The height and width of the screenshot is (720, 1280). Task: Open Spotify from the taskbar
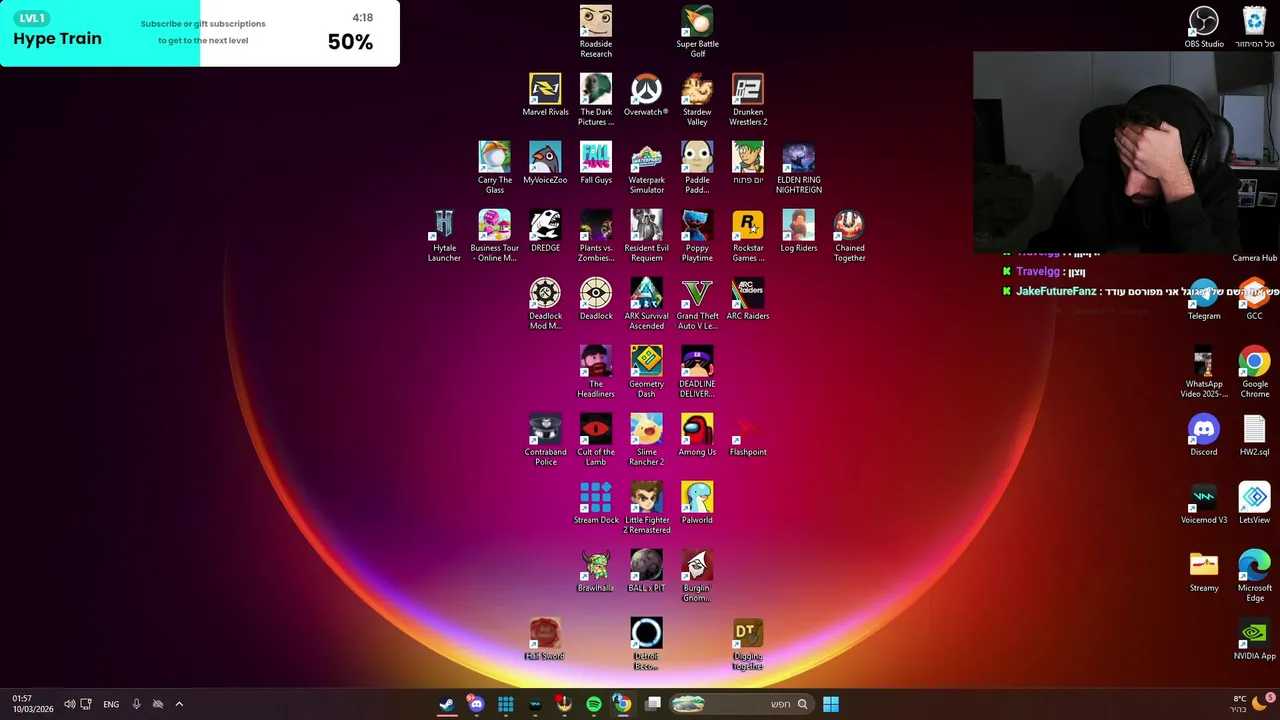click(594, 704)
